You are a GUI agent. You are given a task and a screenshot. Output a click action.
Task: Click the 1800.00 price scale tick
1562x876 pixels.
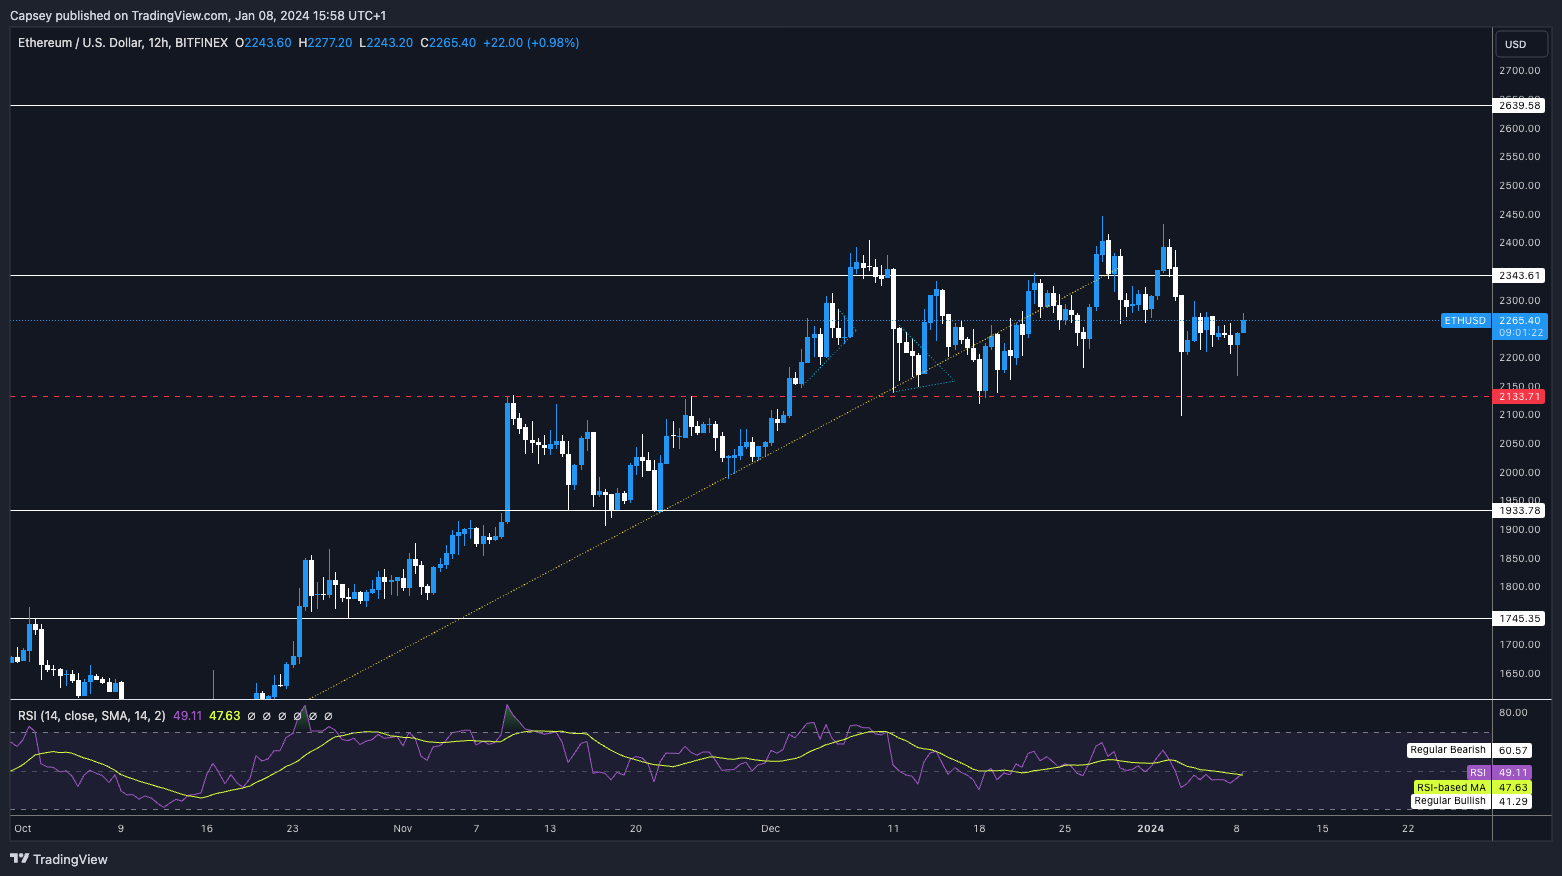[x=1519, y=587]
